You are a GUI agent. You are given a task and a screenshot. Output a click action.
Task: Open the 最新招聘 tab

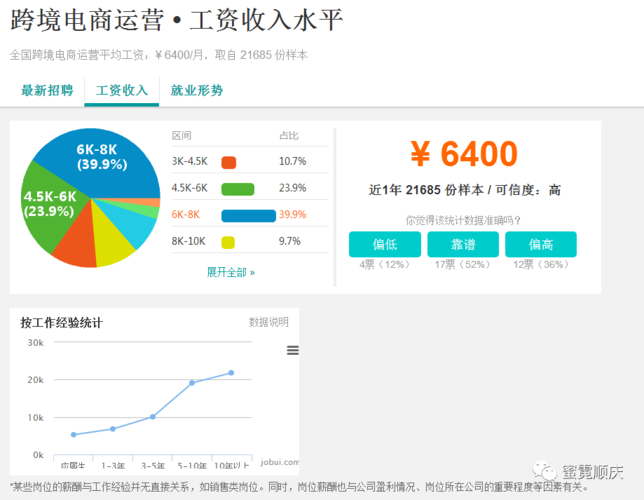pos(47,90)
